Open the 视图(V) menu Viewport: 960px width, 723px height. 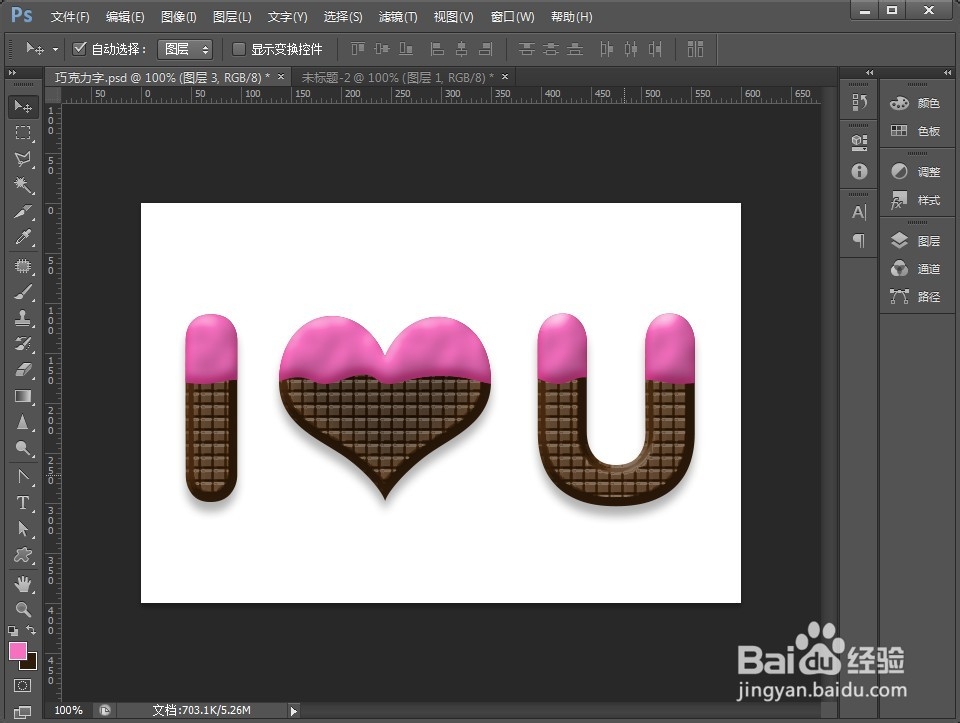pos(454,17)
